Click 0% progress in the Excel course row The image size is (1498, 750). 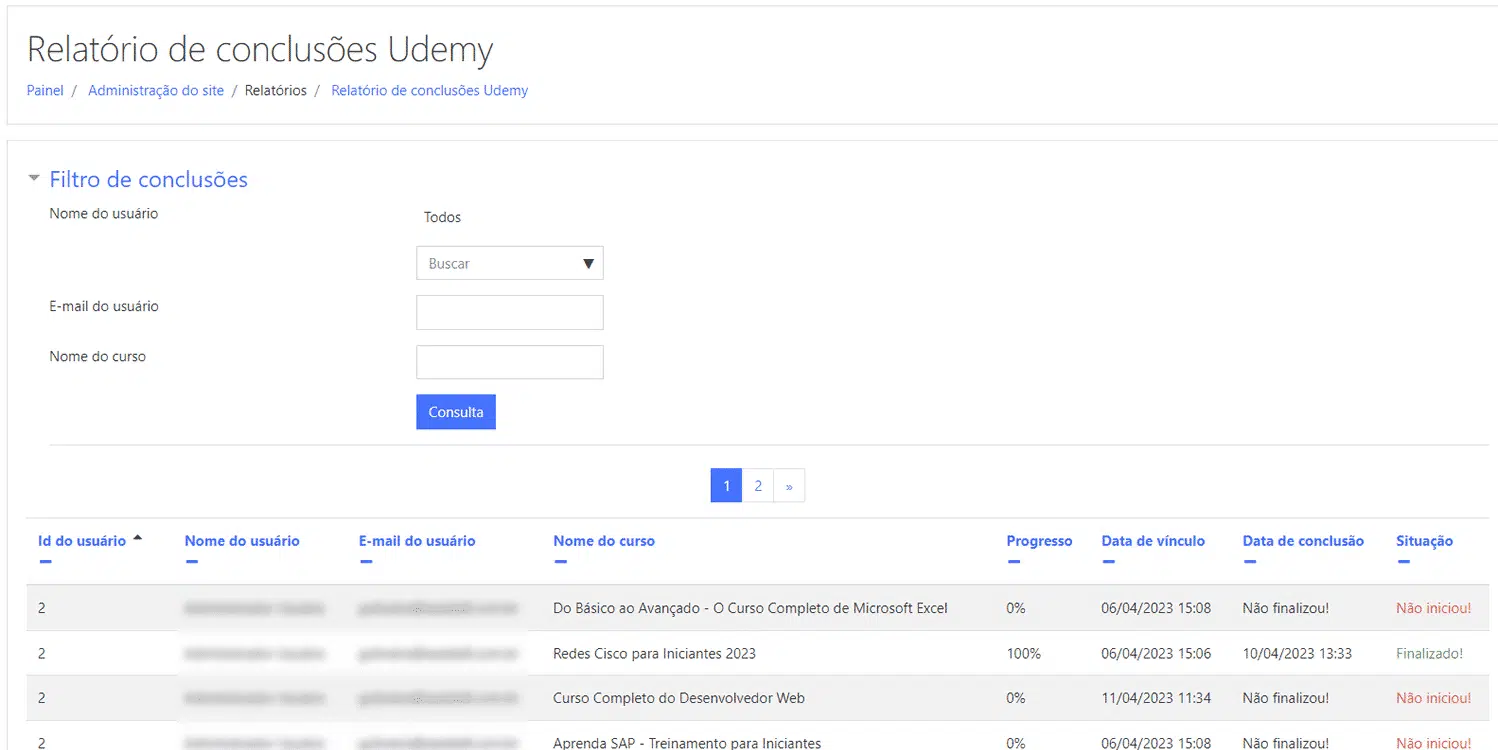click(1016, 608)
